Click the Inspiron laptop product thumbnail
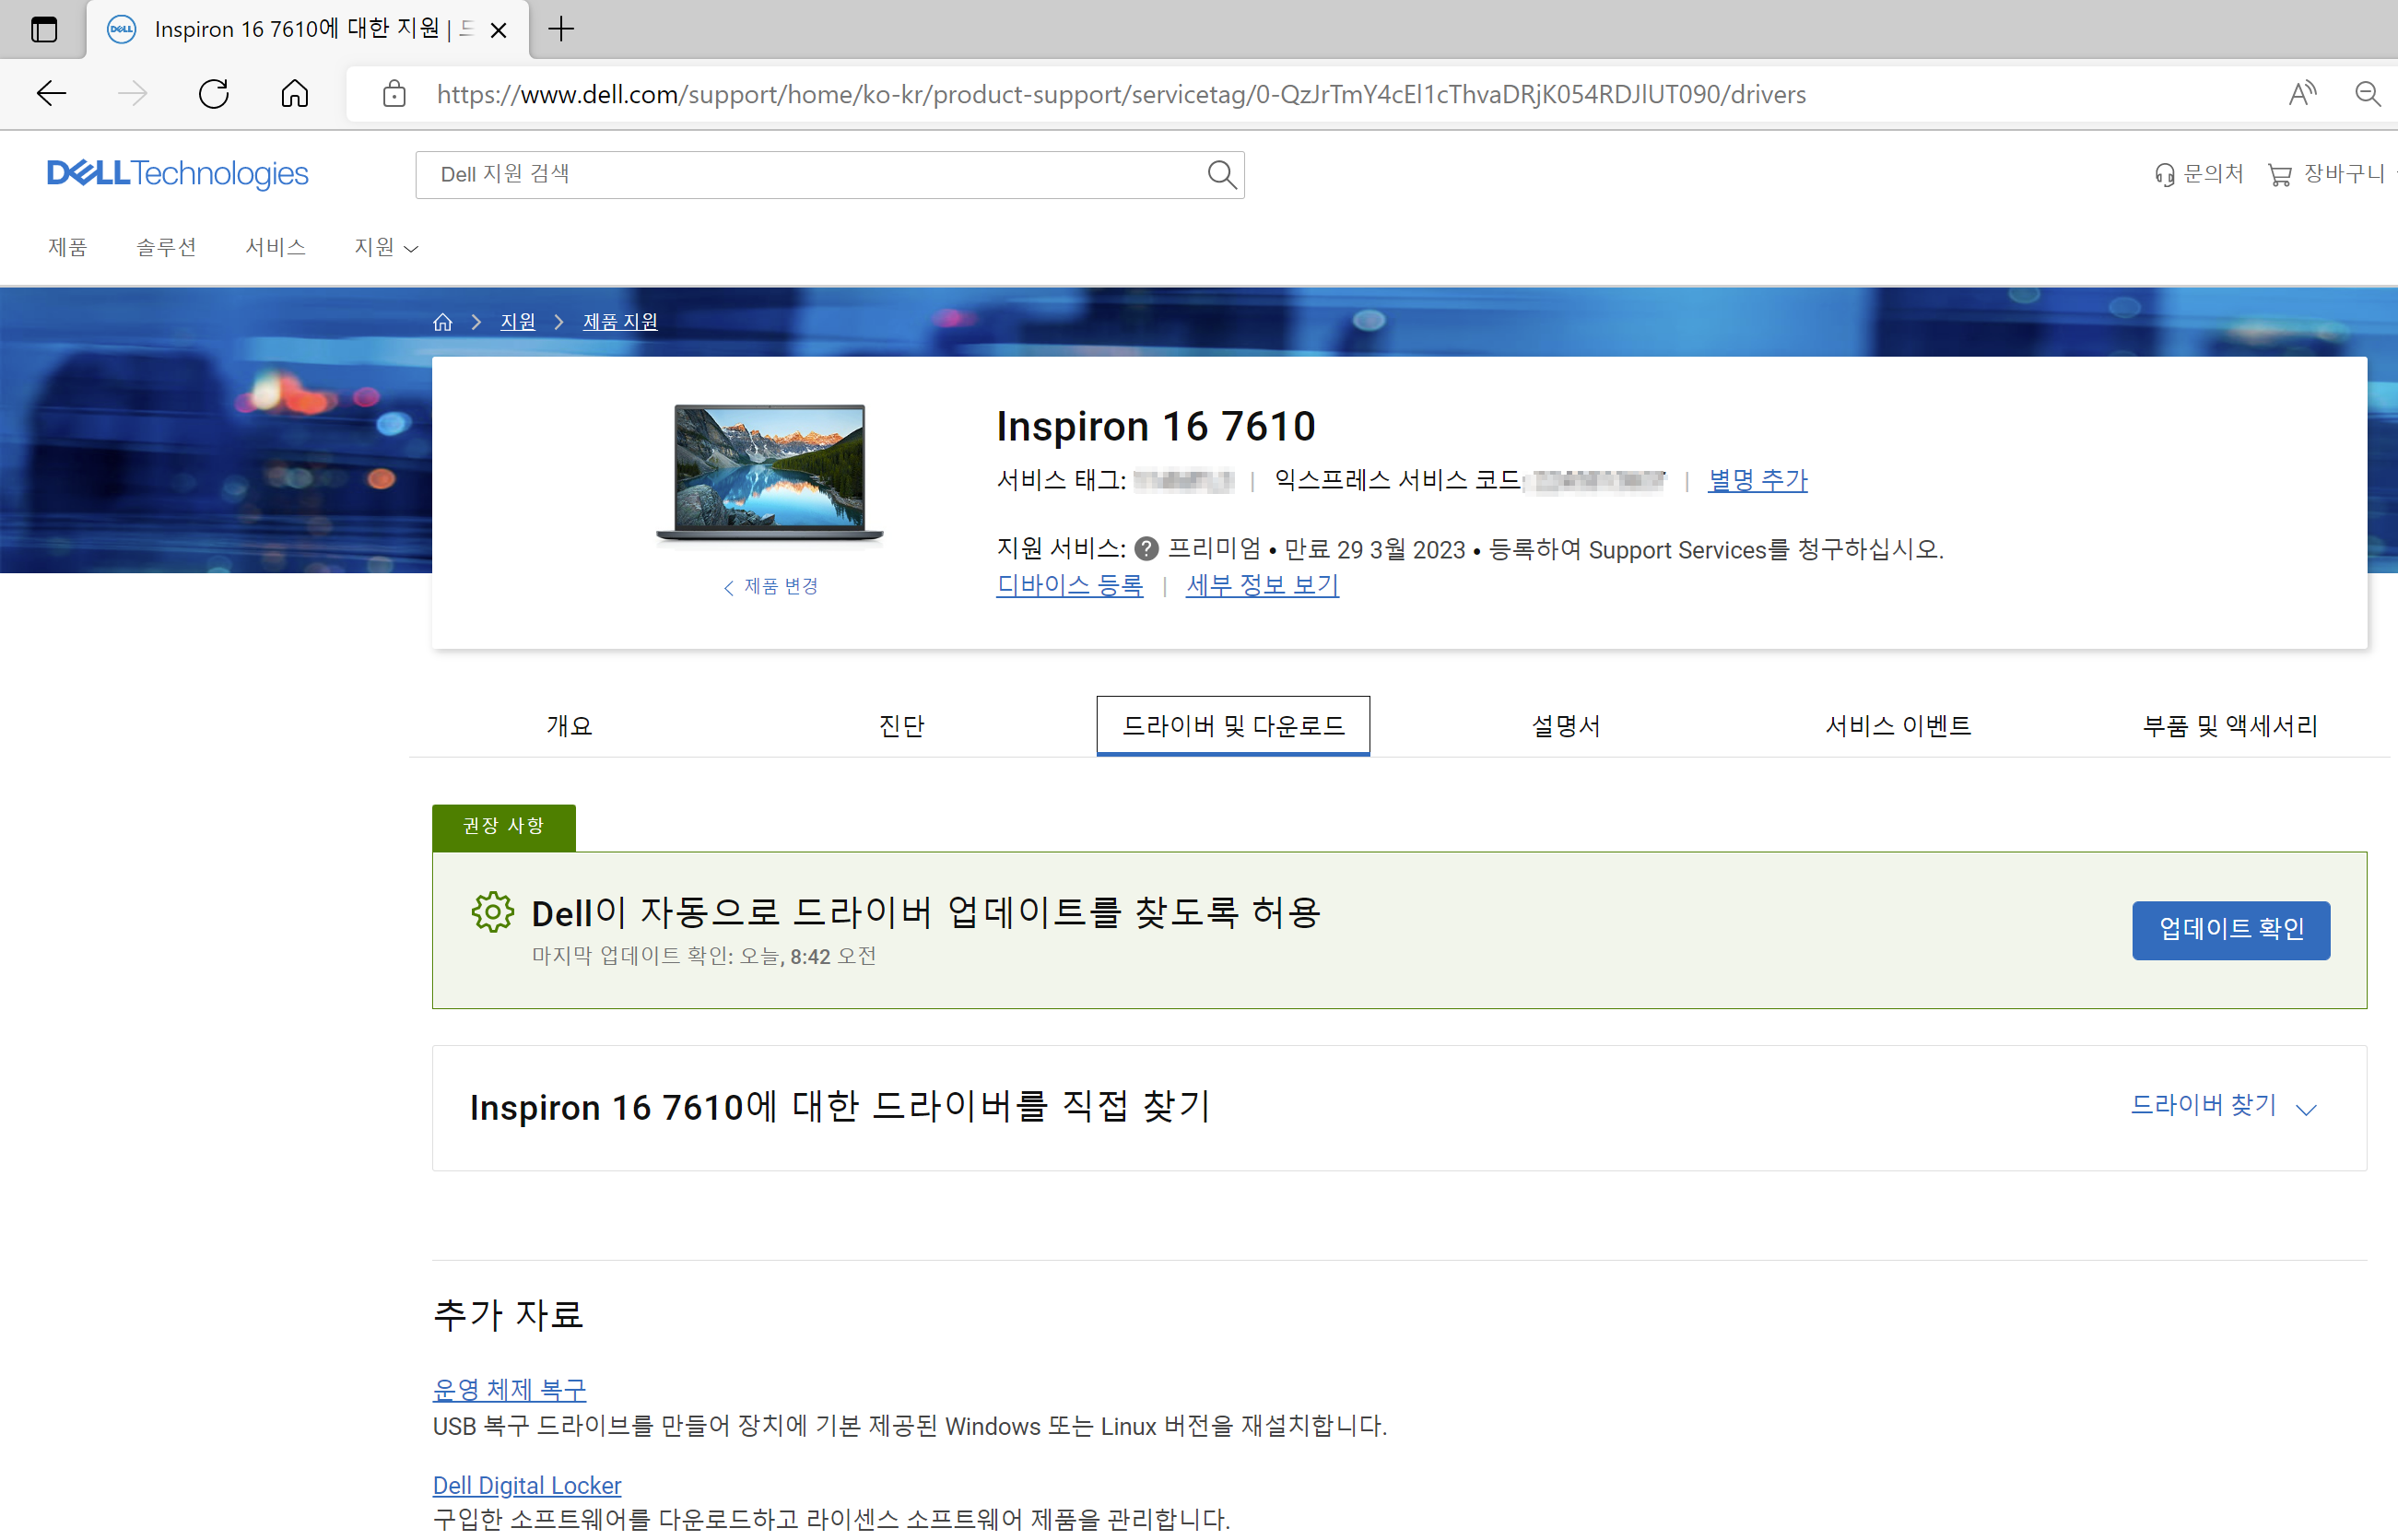The width and height of the screenshot is (2398, 1540). point(769,472)
